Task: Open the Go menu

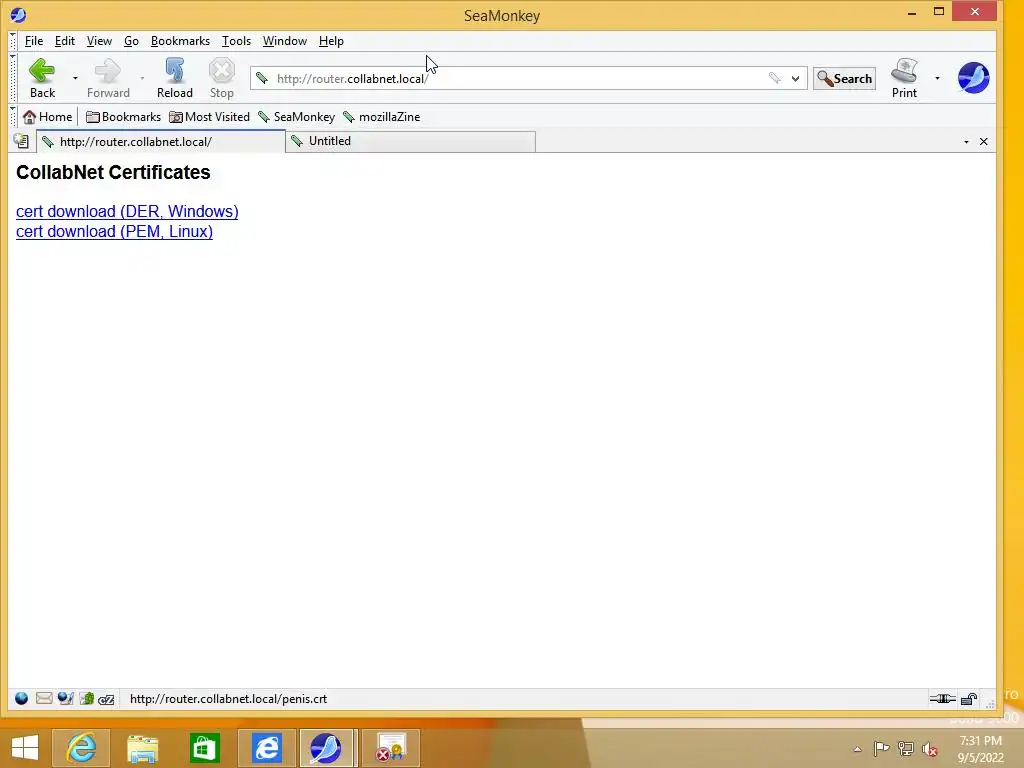Action: (131, 40)
